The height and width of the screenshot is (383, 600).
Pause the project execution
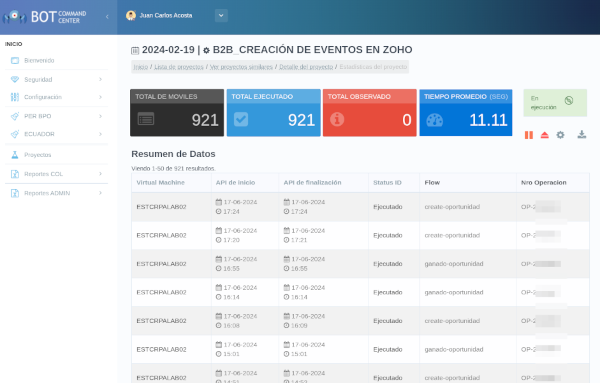pos(529,135)
